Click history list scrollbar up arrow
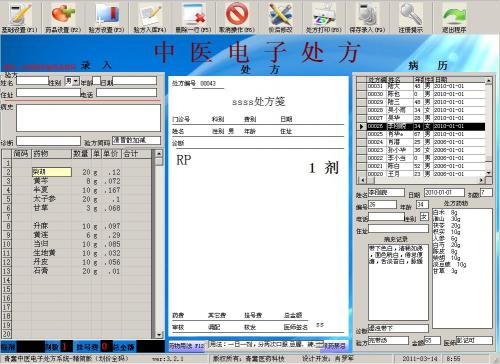 pos(489,80)
